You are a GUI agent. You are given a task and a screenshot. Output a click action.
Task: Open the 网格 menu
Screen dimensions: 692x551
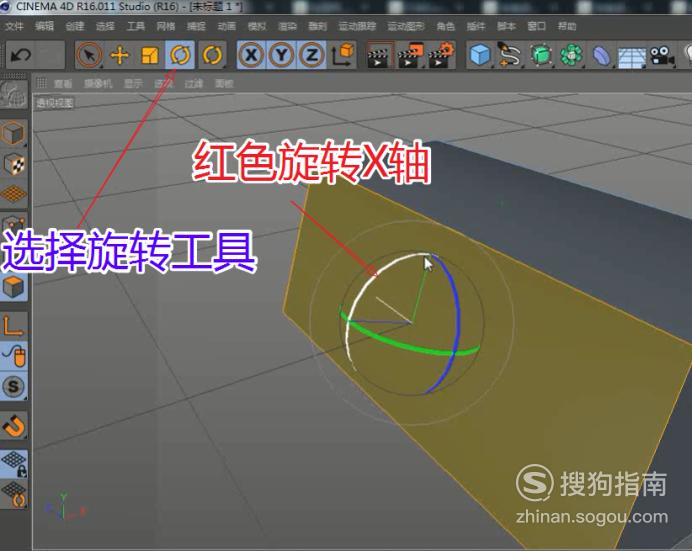tap(166, 26)
